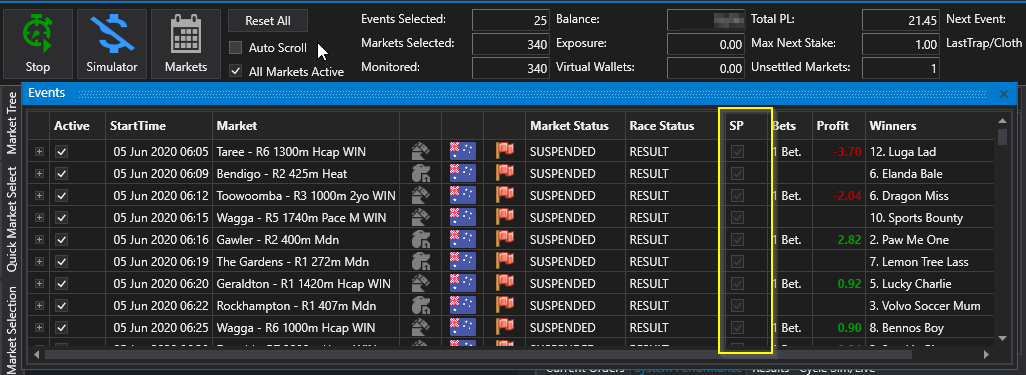
Task: Expand the Geraldton R1 1420m row
Action: click(x=39, y=284)
